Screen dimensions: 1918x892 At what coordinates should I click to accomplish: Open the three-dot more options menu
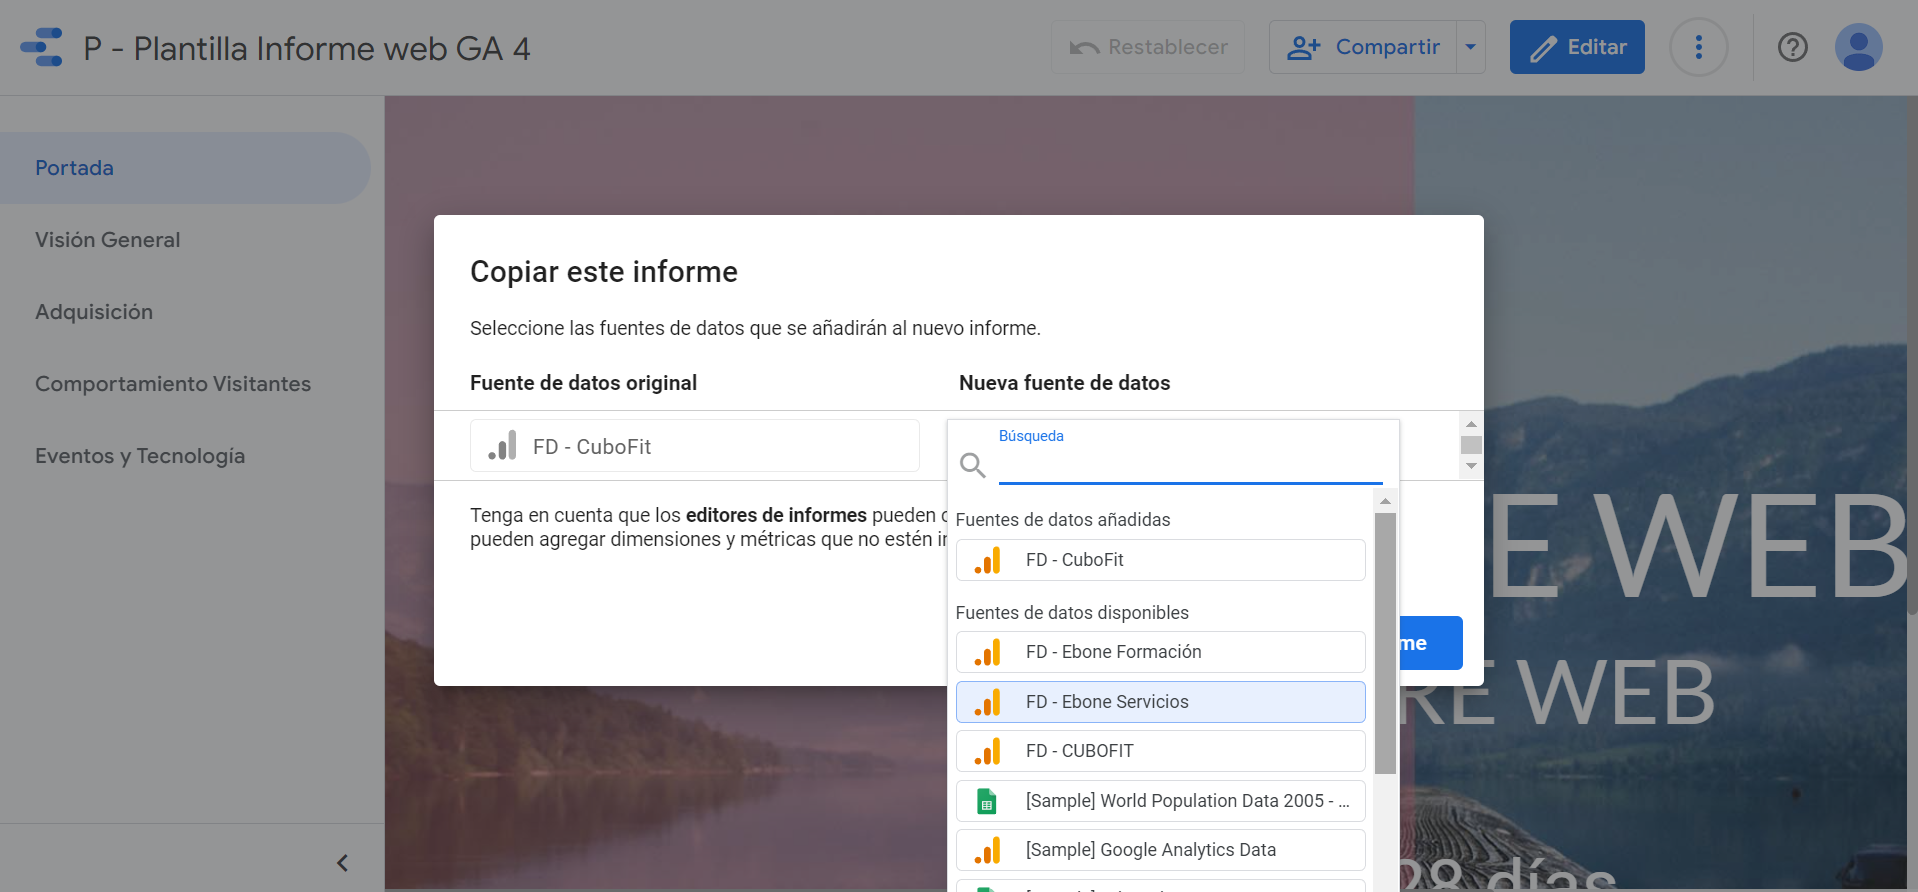coord(1698,47)
